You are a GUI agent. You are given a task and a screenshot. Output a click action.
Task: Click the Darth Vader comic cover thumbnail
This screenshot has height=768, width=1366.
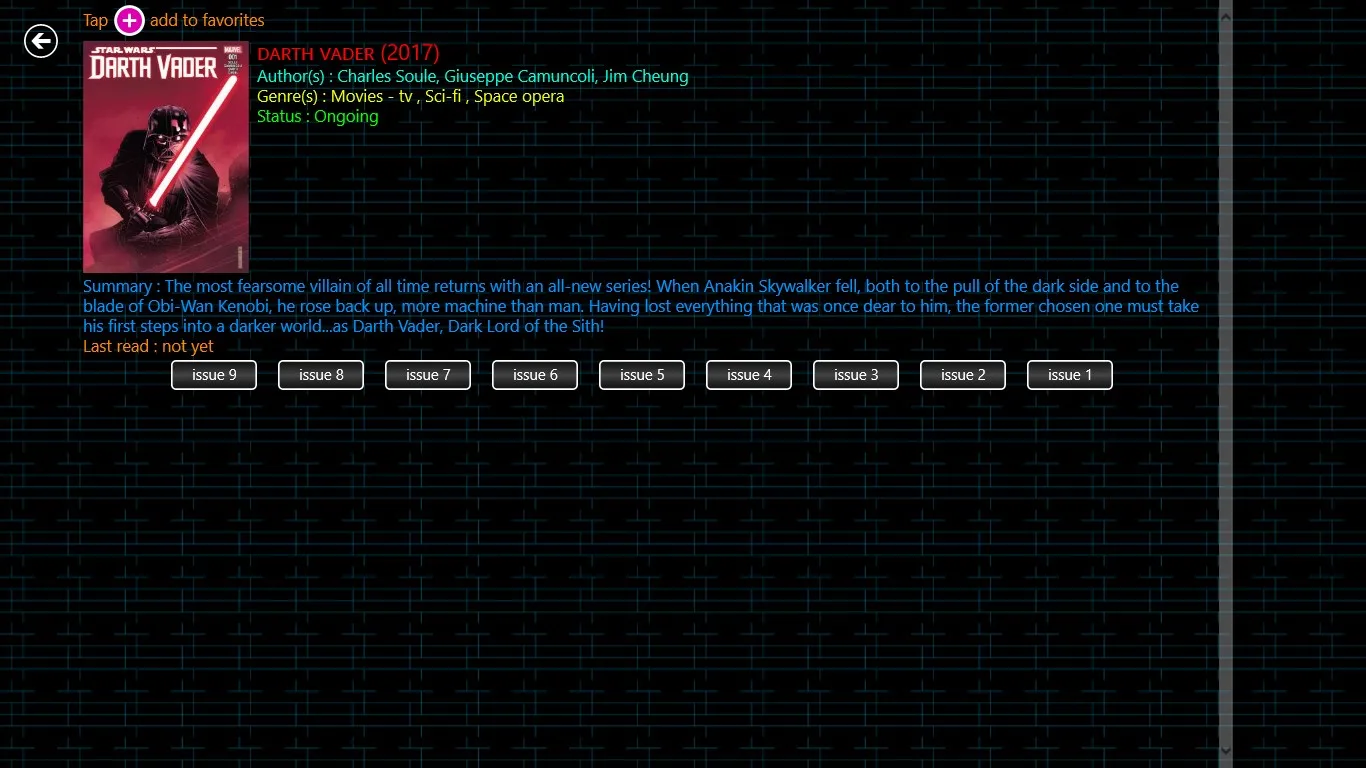click(166, 157)
